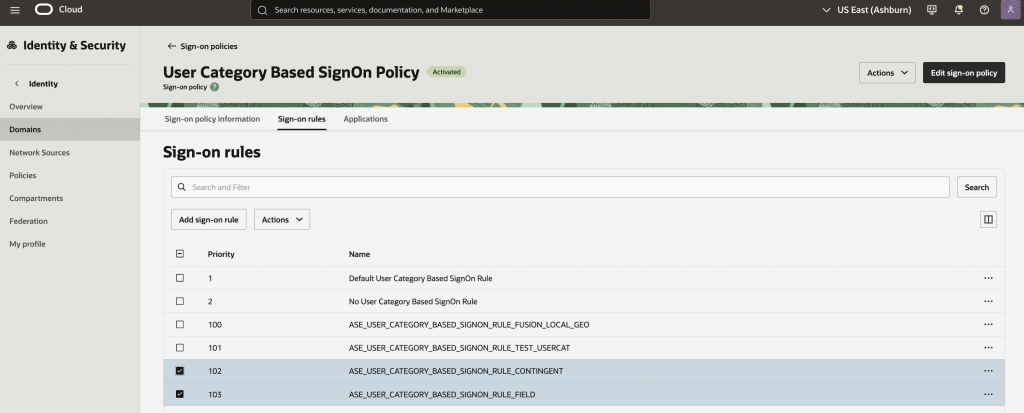Image resolution: width=1024 pixels, height=413 pixels.
Task: Open the notifications bell icon
Action: coord(959,10)
